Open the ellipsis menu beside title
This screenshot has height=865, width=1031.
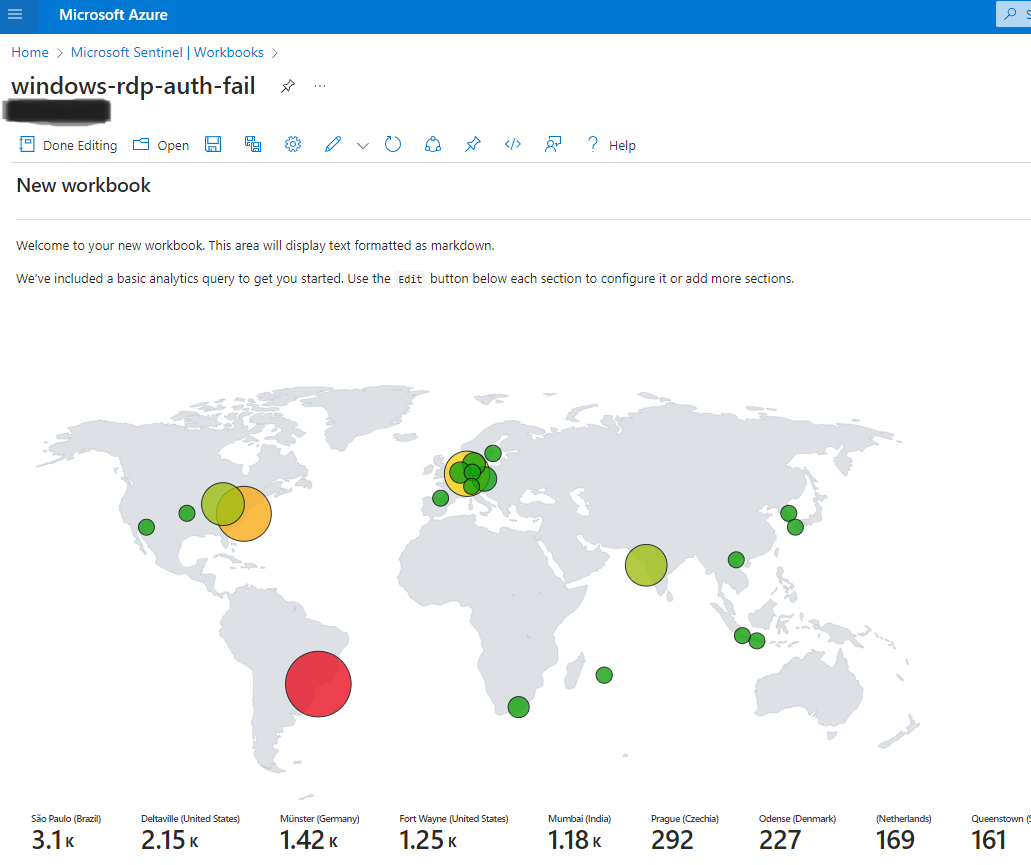tap(320, 86)
